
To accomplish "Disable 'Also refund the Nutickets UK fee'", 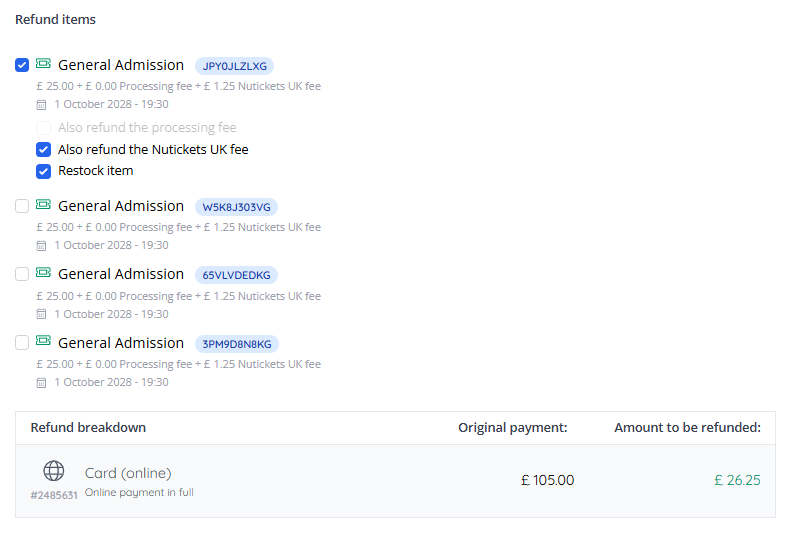I will (44, 150).
